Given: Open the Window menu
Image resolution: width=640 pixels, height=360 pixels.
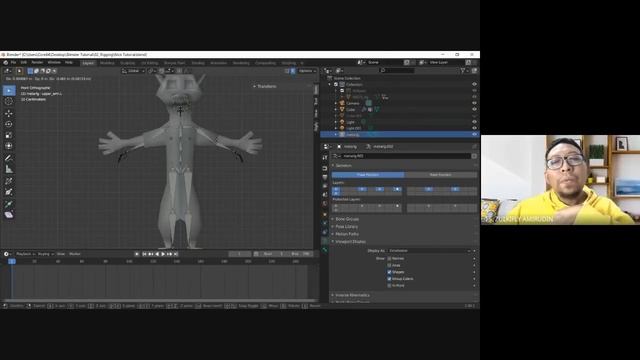Looking at the screenshot, I should pyautogui.click(x=54, y=62).
